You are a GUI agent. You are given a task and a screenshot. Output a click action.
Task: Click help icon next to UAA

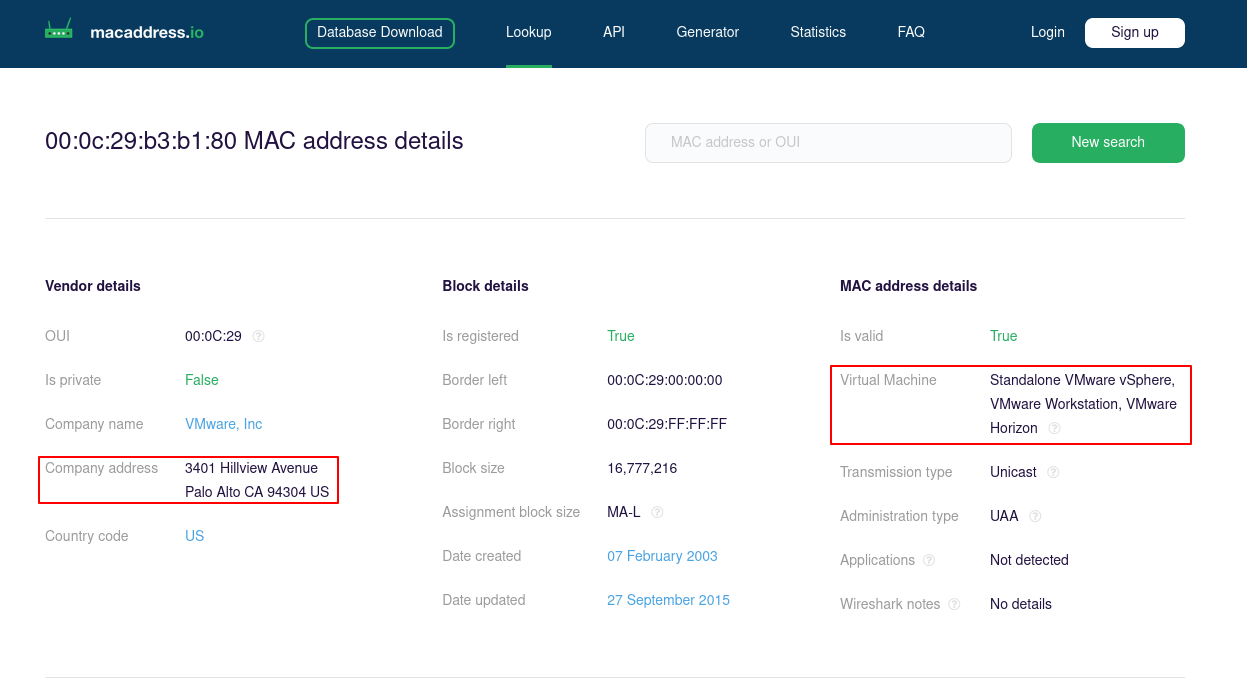pyautogui.click(x=1035, y=516)
